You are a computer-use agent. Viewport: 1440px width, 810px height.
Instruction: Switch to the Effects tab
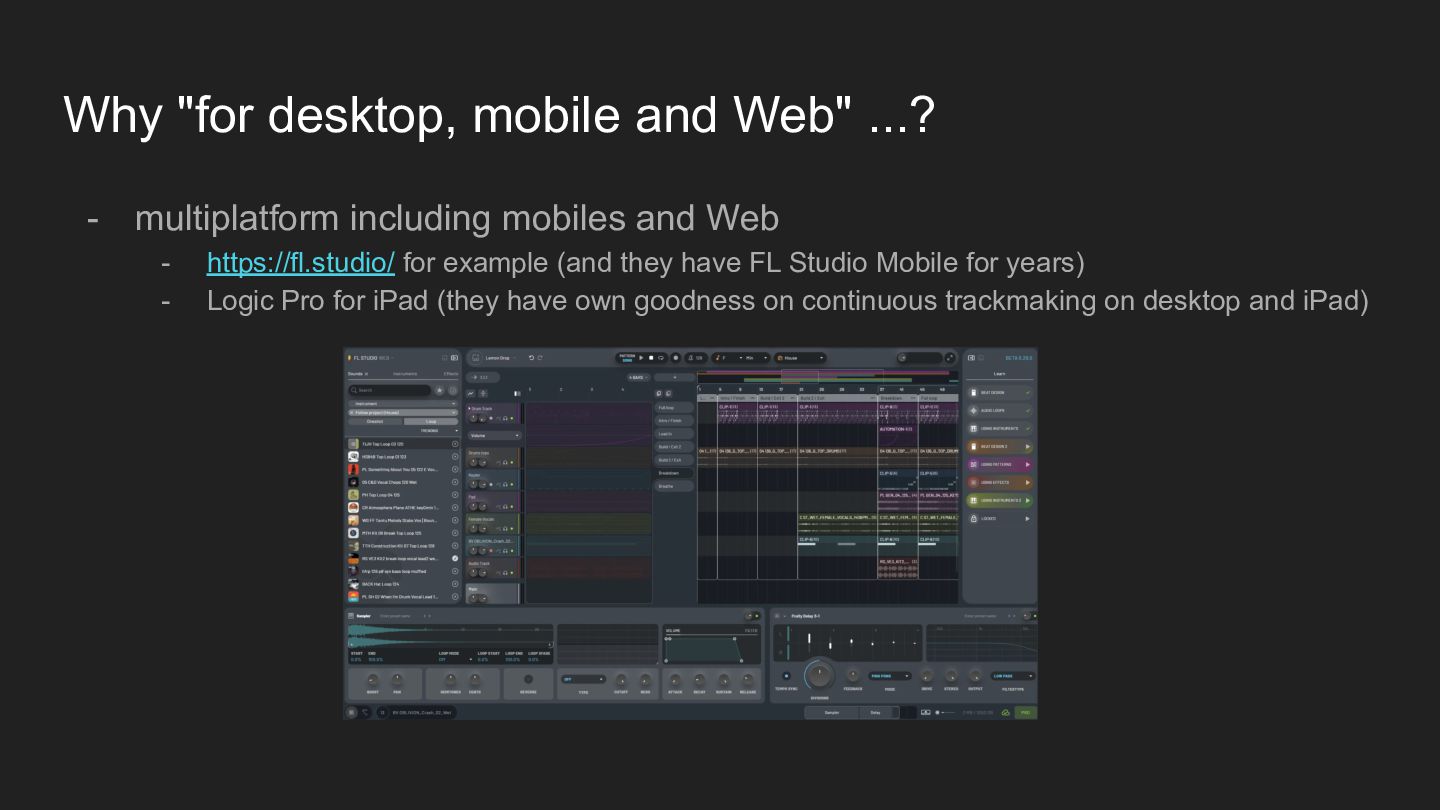451,374
